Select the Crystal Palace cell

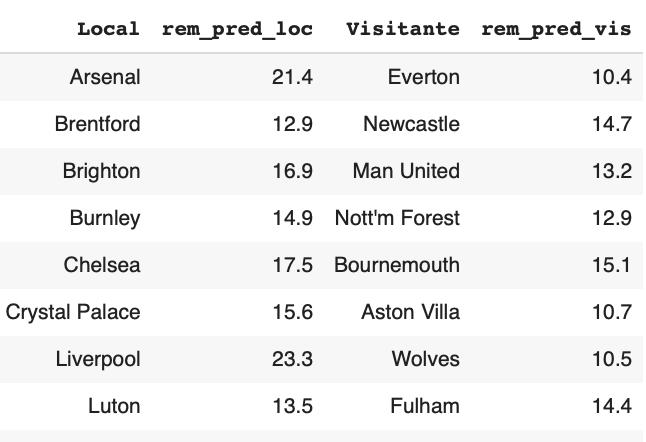(73, 312)
